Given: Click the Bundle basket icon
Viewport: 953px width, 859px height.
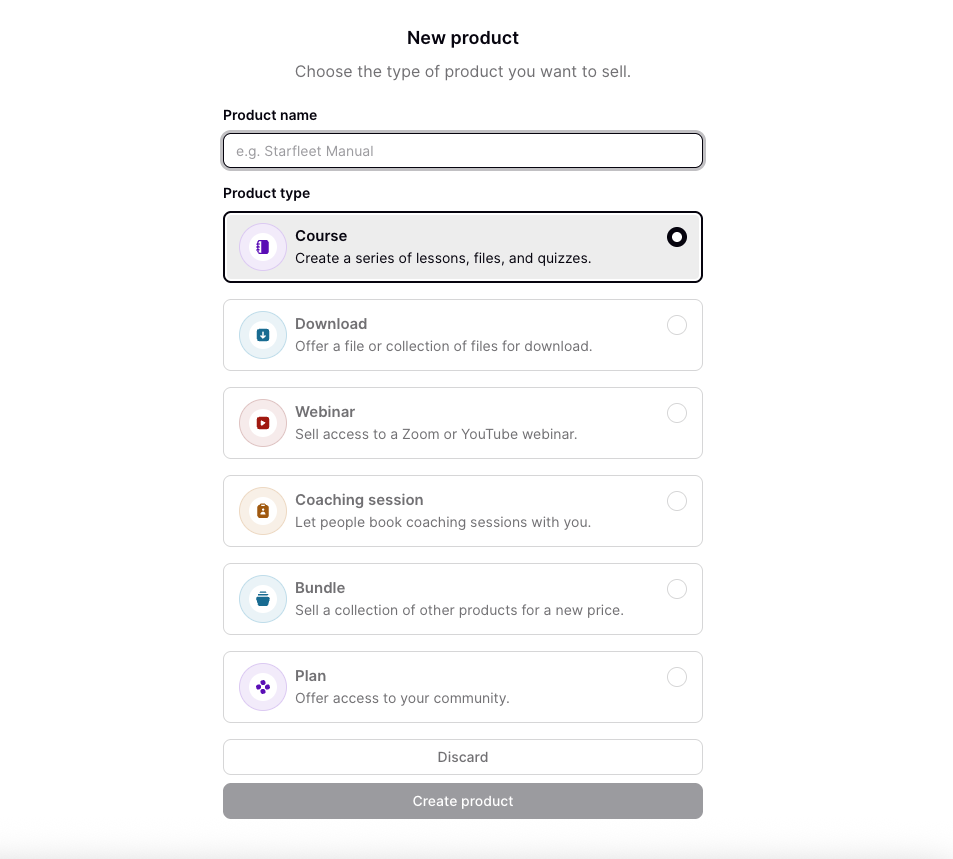Looking at the screenshot, I should click(x=261, y=598).
